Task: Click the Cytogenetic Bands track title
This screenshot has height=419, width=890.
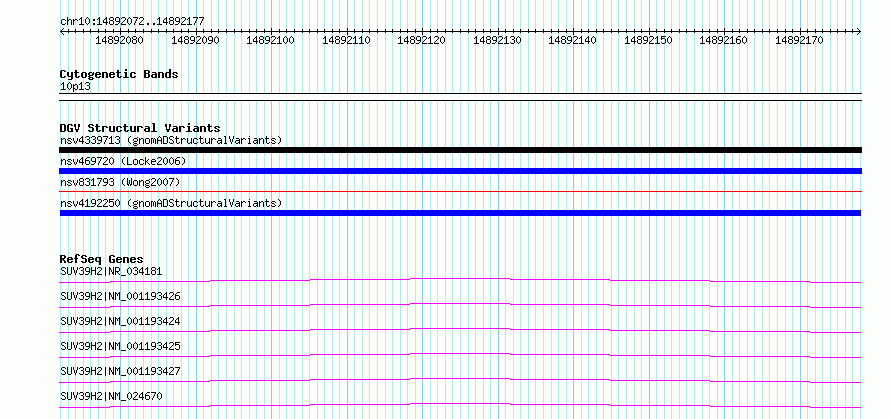Action: click(119, 74)
